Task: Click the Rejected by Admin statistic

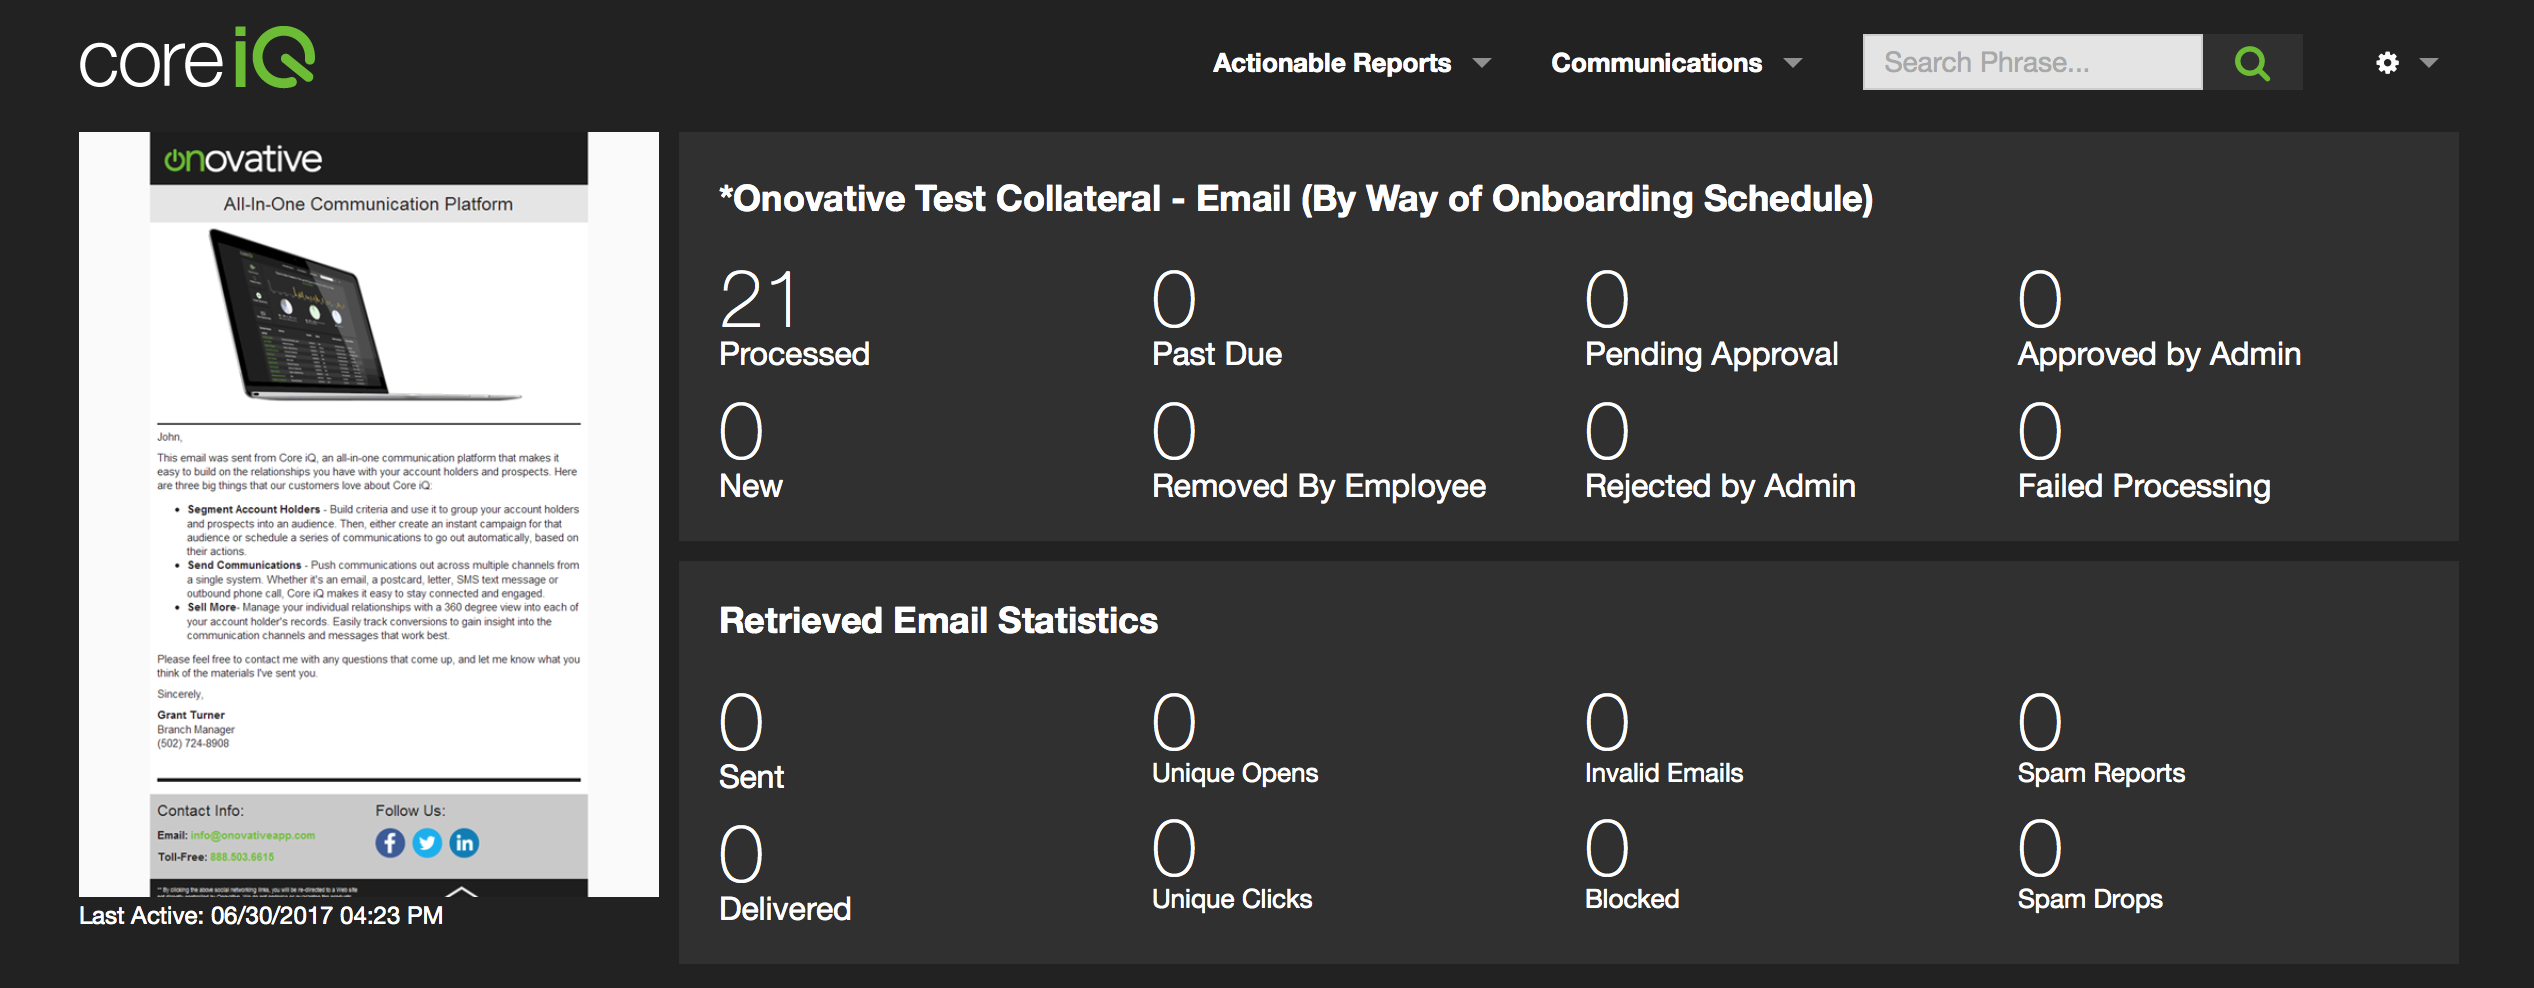Action: (1720, 451)
